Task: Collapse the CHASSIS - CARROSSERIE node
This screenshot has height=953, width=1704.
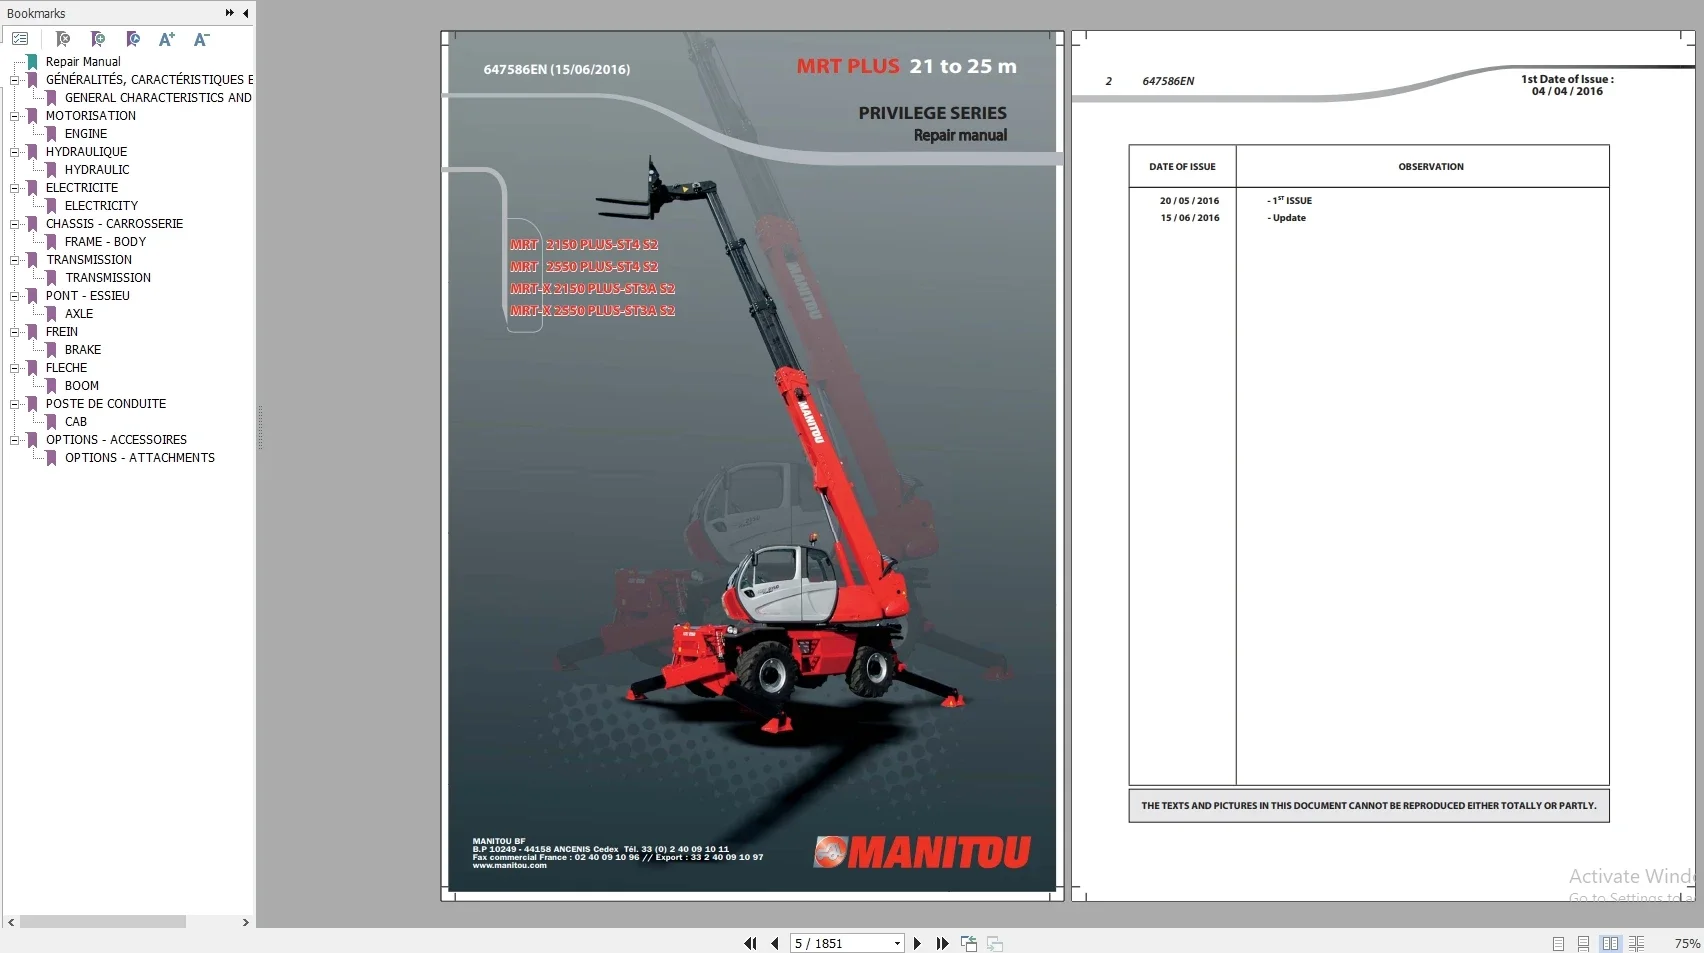Action: [14, 224]
